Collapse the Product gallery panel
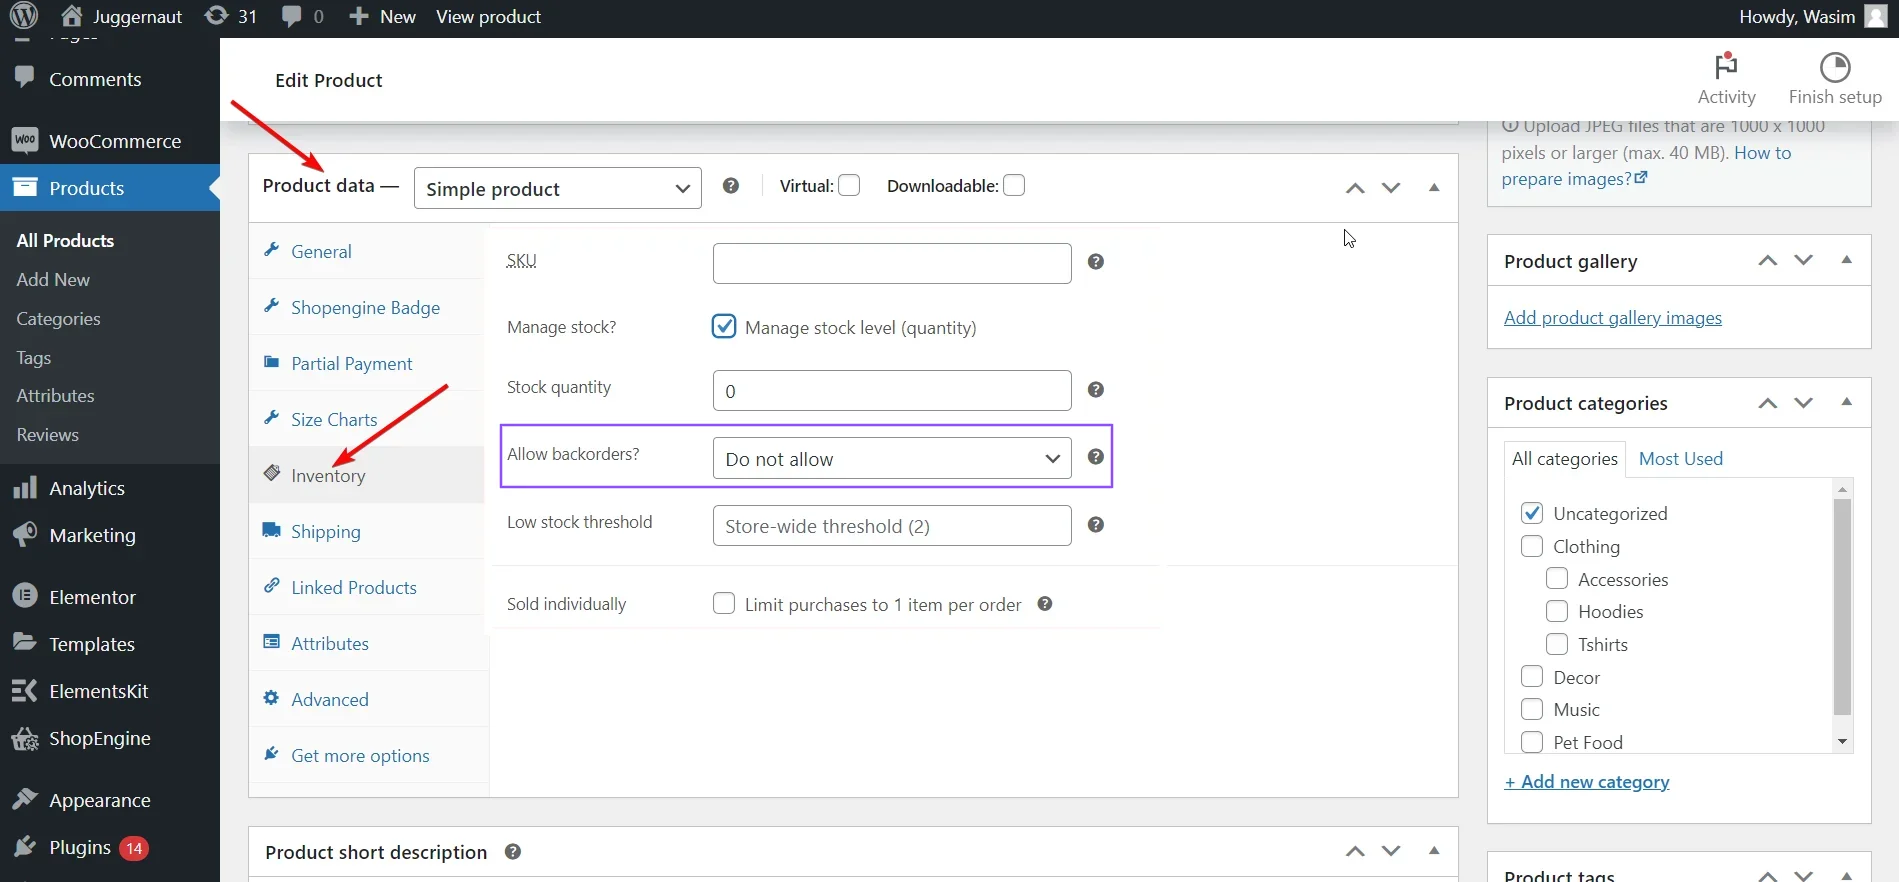1899x882 pixels. tap(1847, 260)
